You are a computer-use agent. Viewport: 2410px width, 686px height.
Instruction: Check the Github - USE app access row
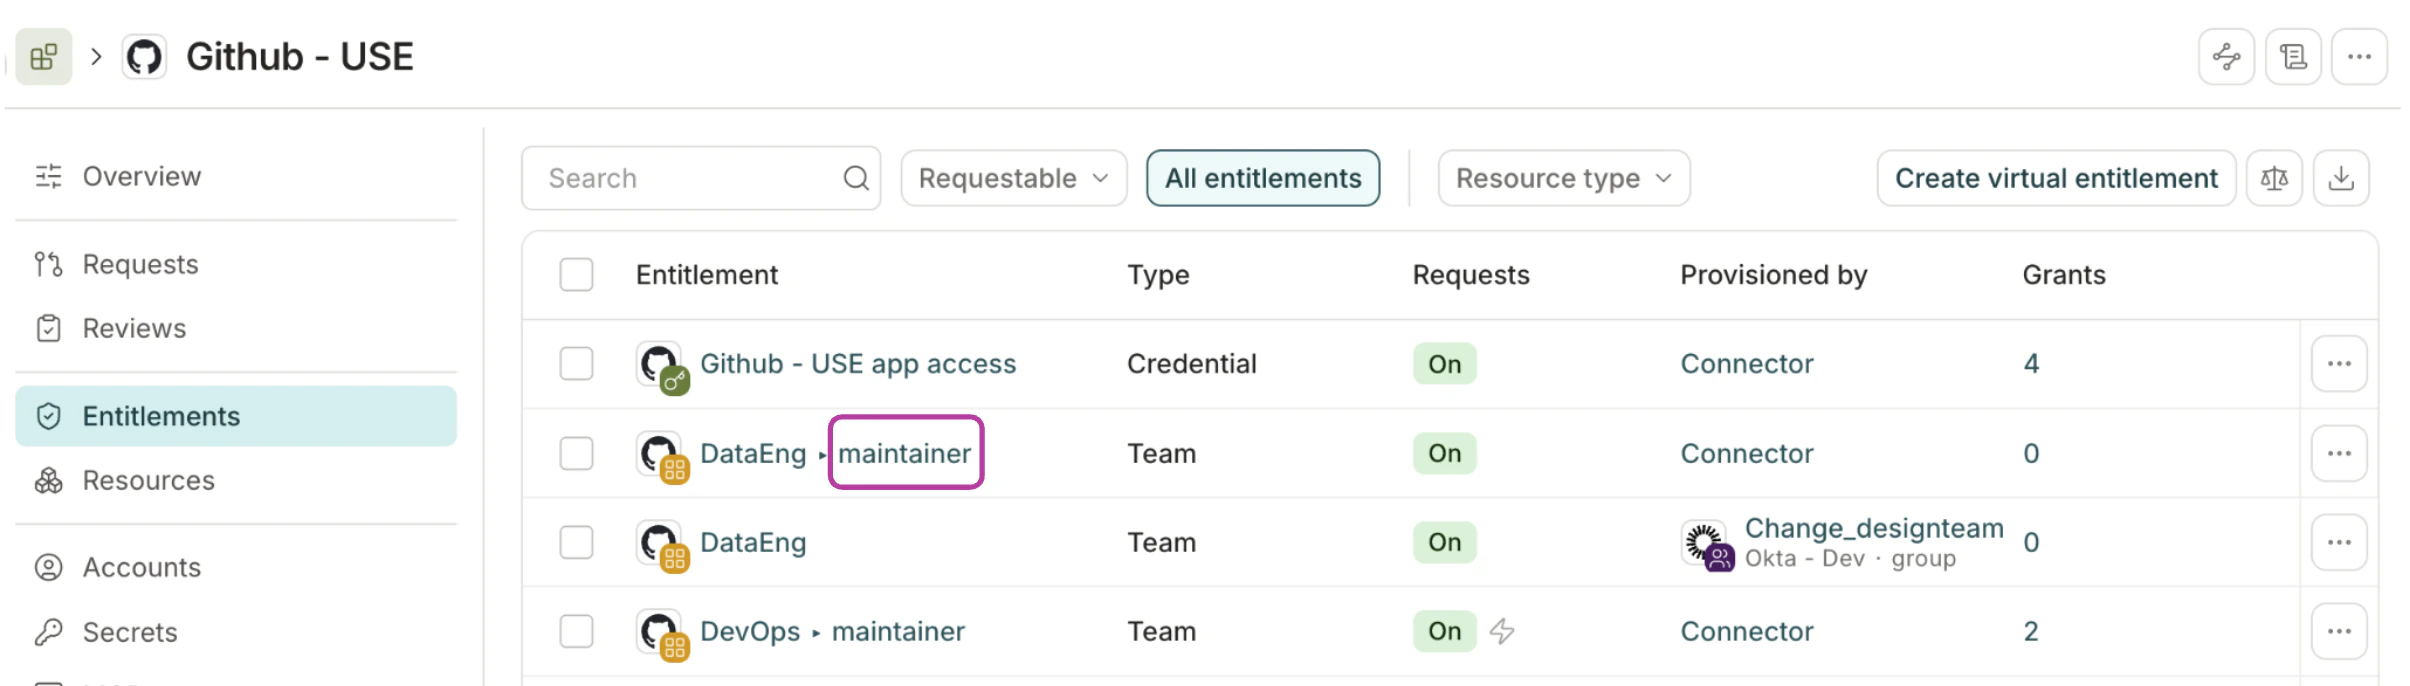coord(576,364)
